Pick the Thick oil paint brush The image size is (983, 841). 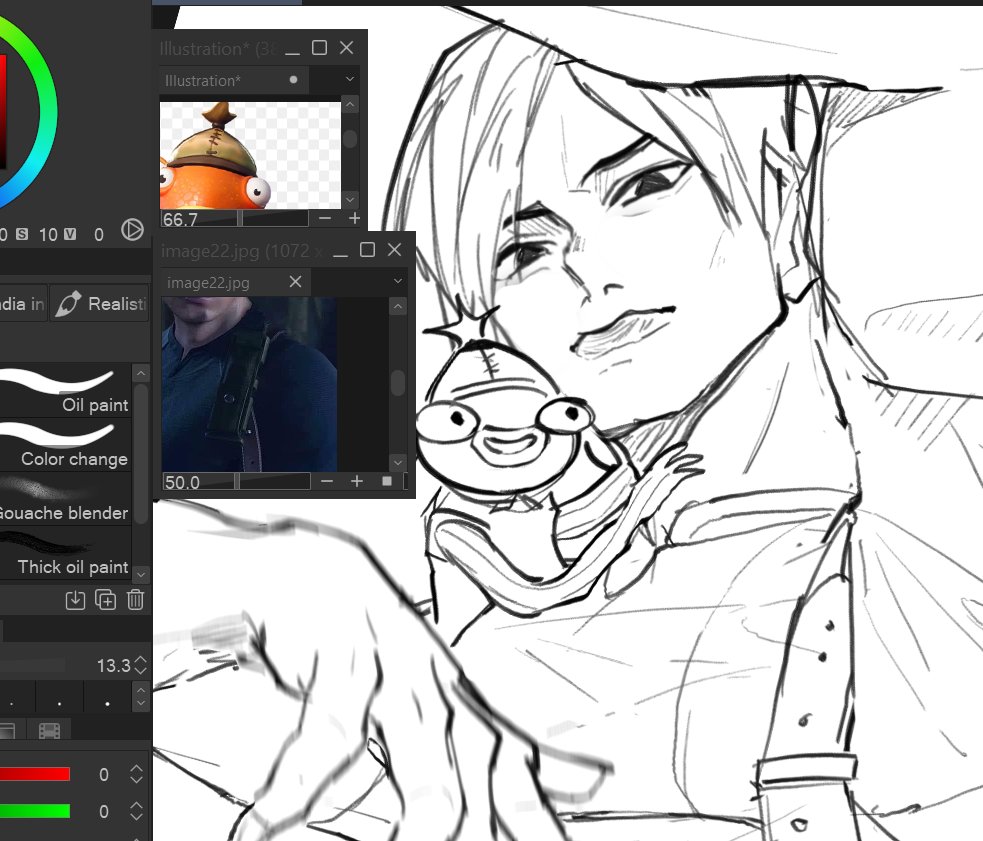tap(65, 553)
